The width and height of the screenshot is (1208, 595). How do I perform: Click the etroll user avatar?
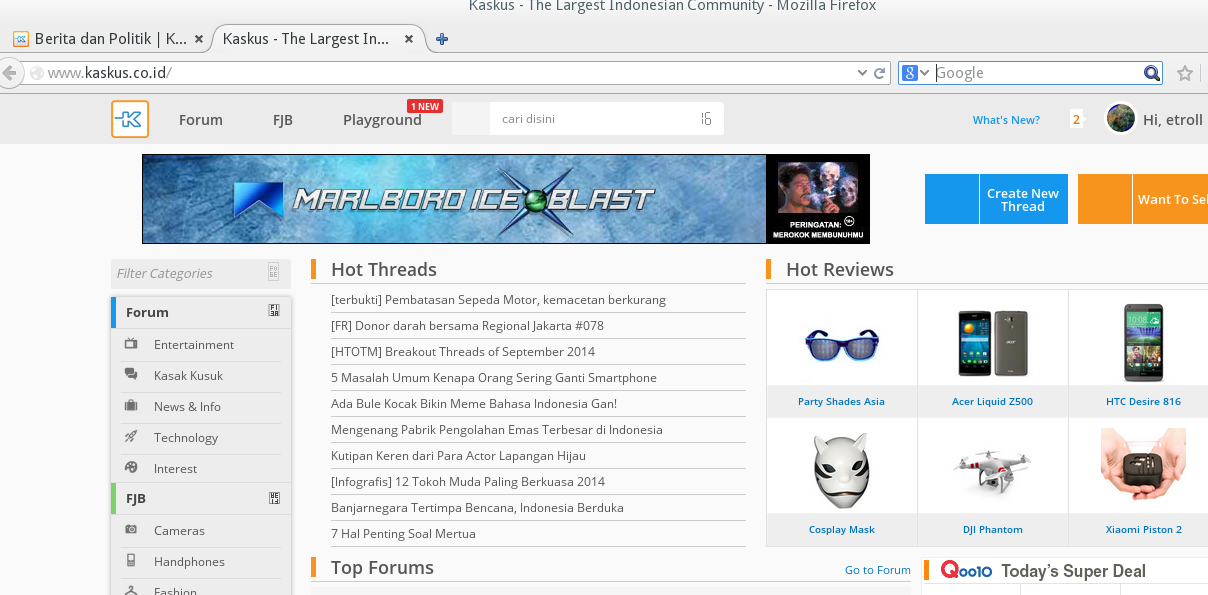click(x=1121, y=118)
